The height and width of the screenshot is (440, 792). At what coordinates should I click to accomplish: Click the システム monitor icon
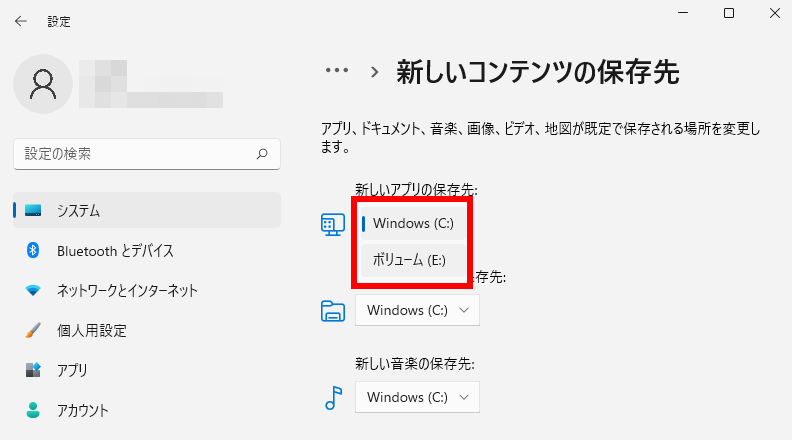(33, 210)
